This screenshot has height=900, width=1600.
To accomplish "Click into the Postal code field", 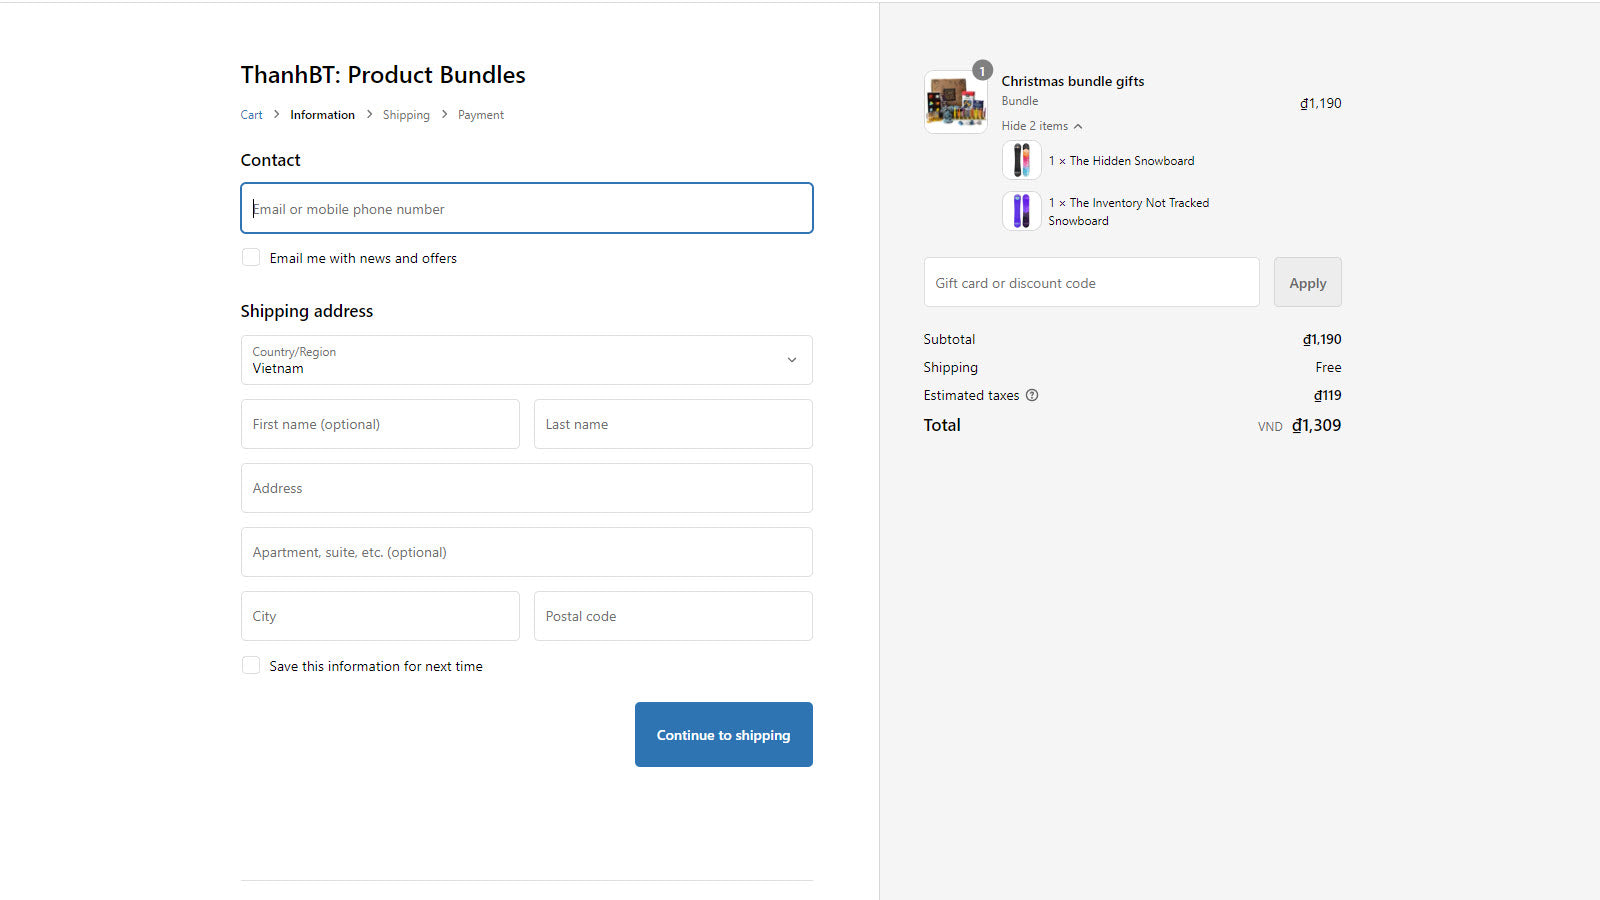I will (673, 616).
